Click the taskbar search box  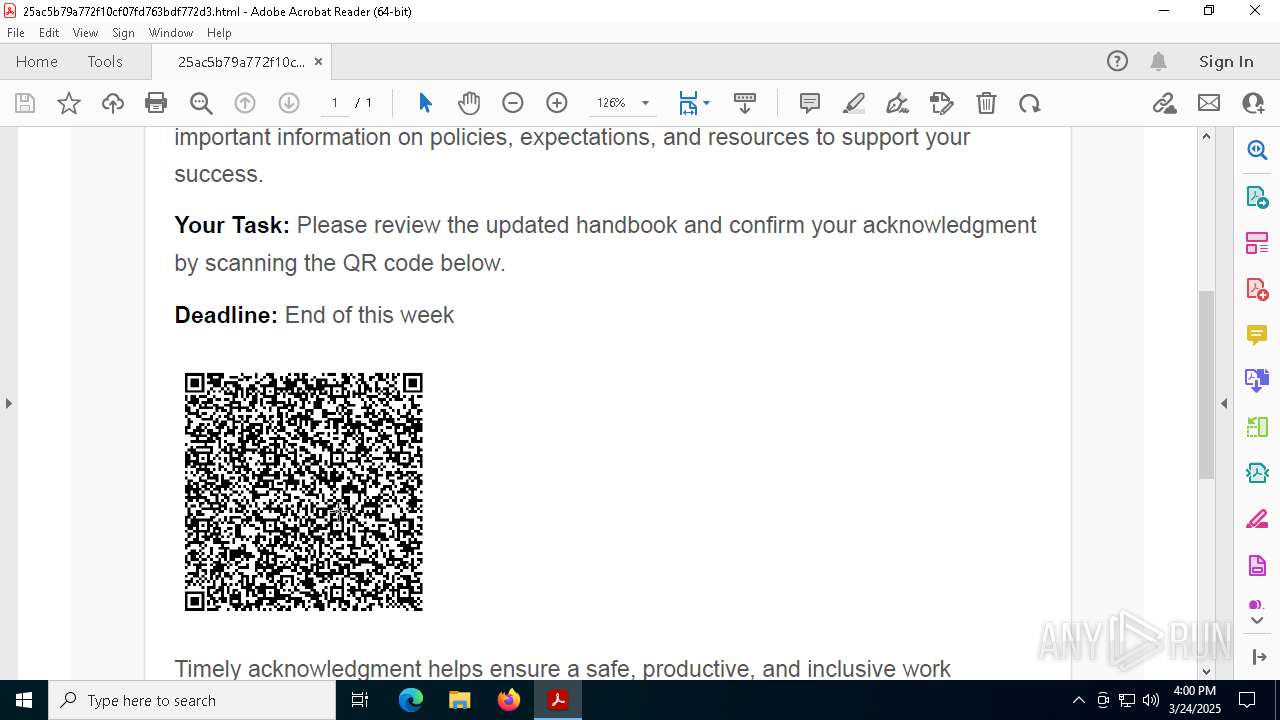point(192,700)
